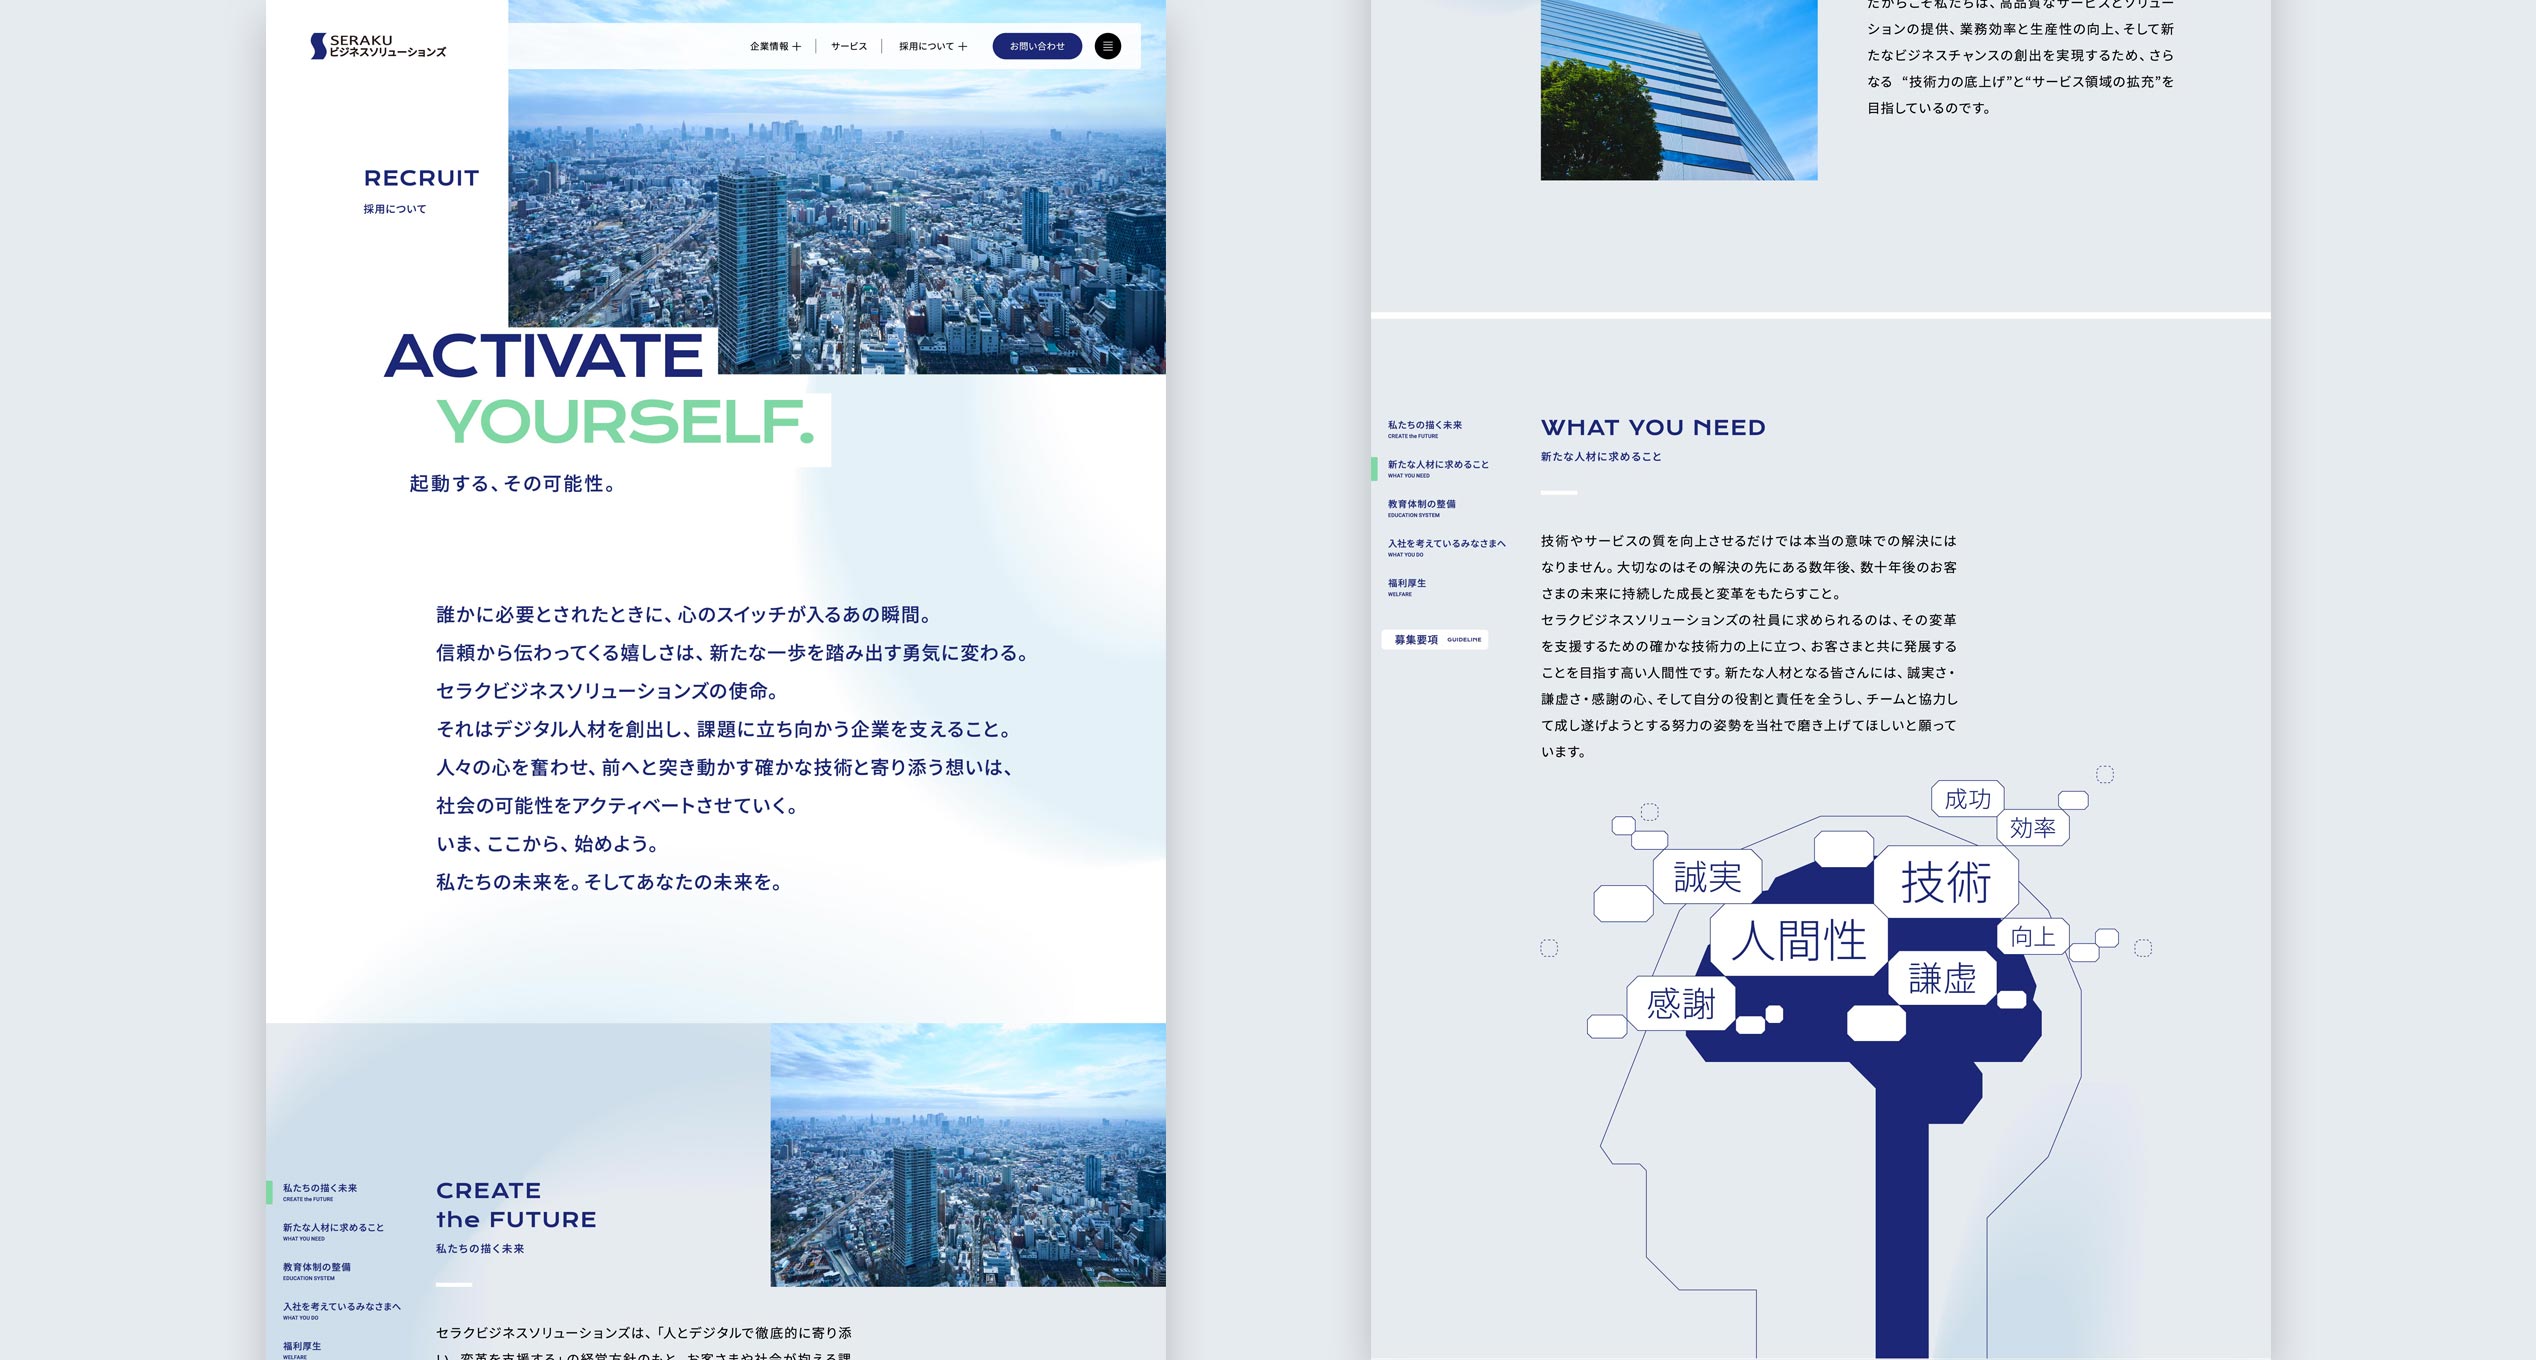
Task: Click the blue office building photo
Action: [x=1678, y=90]
